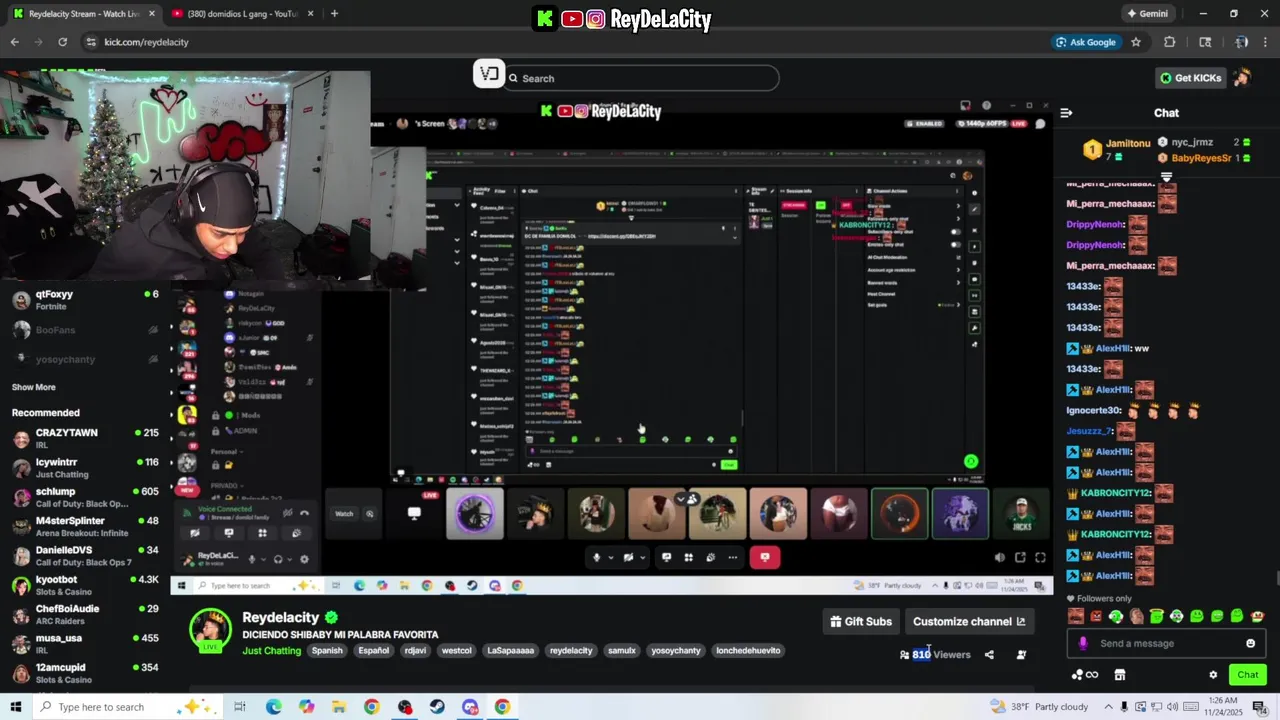Image resolution: width=1280 pixels, height=720 pixels.
Task: Open Microsoft Edge from the Windows taskbar
Action: tap(273, 707)
